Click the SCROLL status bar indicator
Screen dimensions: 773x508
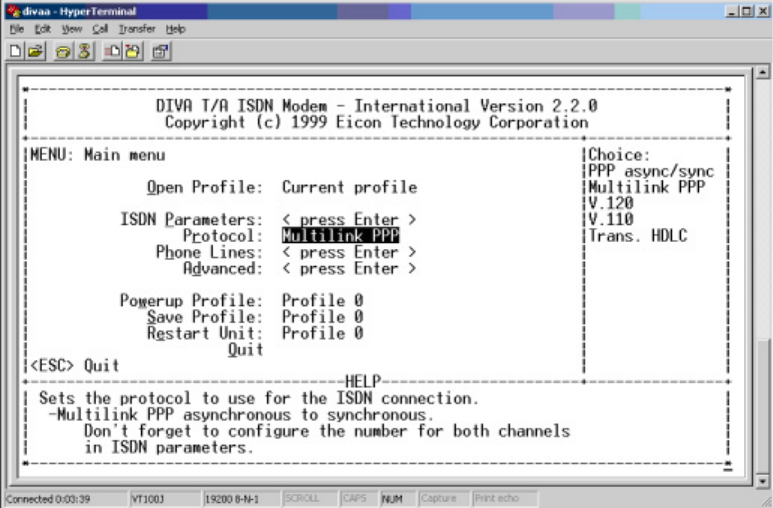[310, 499]
